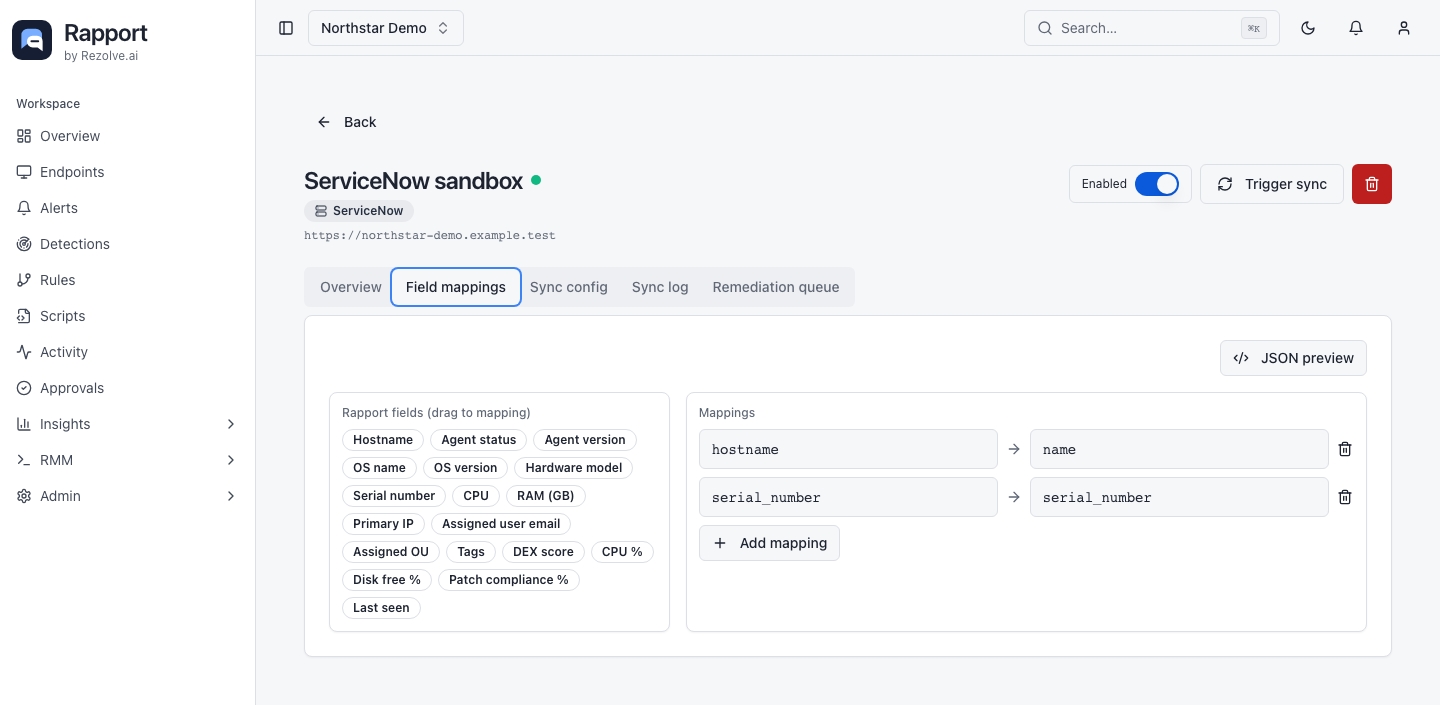Click the search magnifier icon
The image size is (1440, 705).
[1045, 28]
